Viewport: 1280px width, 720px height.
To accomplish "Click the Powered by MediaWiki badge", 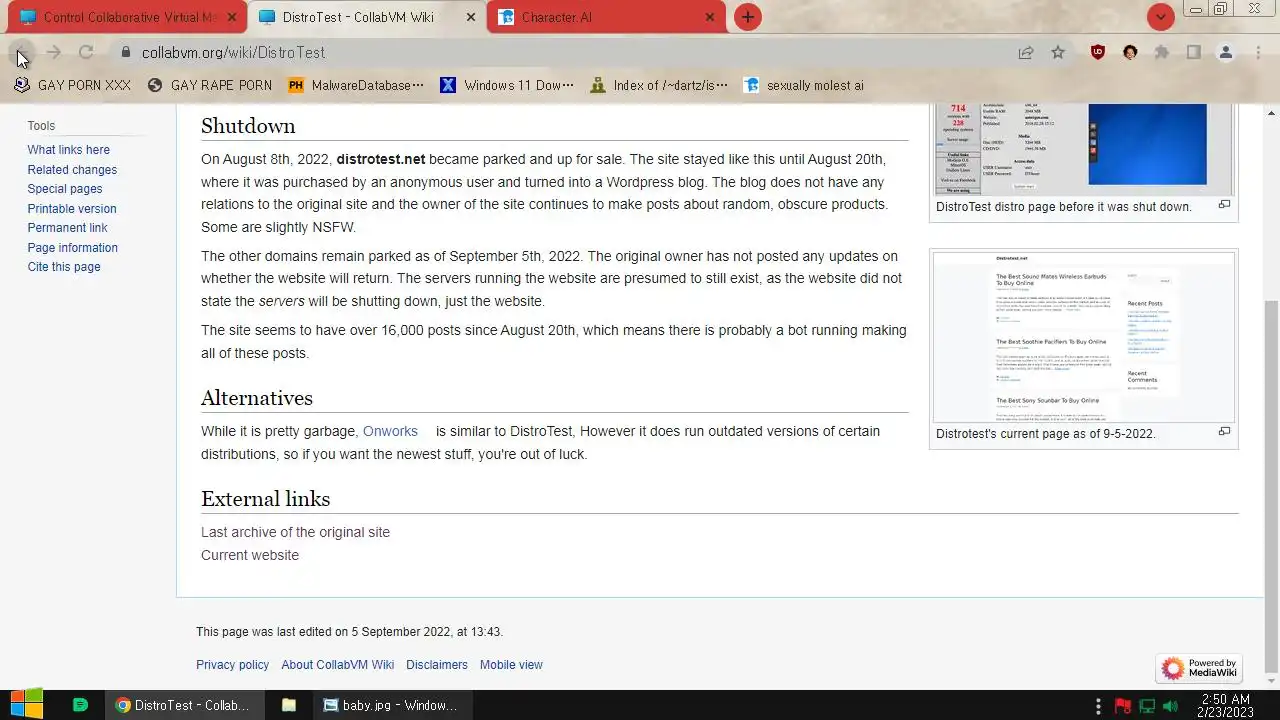I will click(x=1199, y=668).
